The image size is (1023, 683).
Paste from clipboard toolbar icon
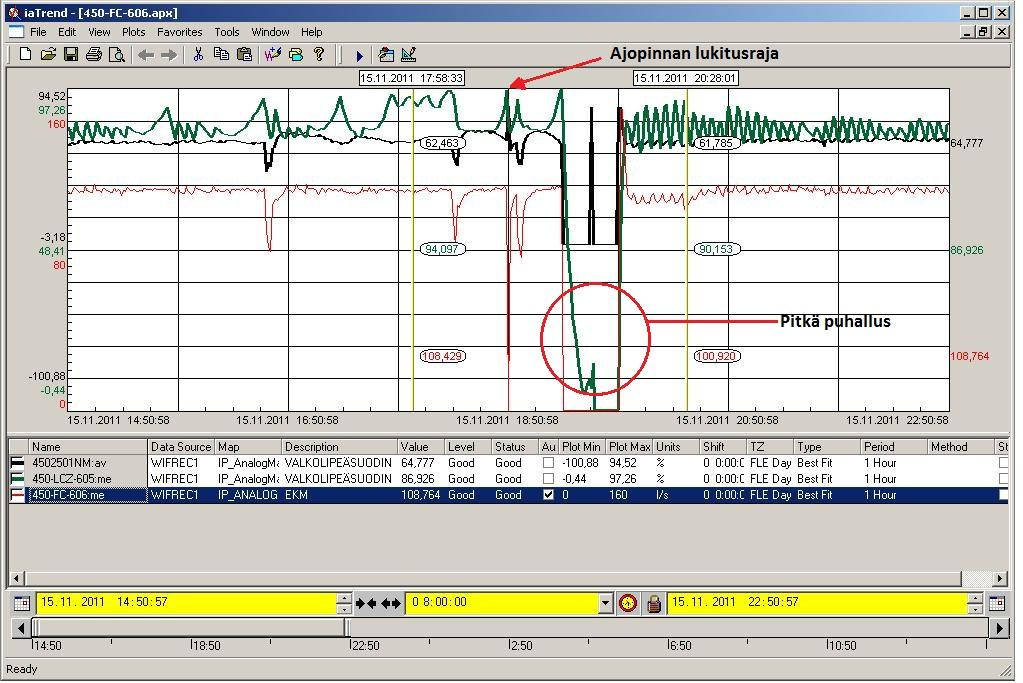245,54
